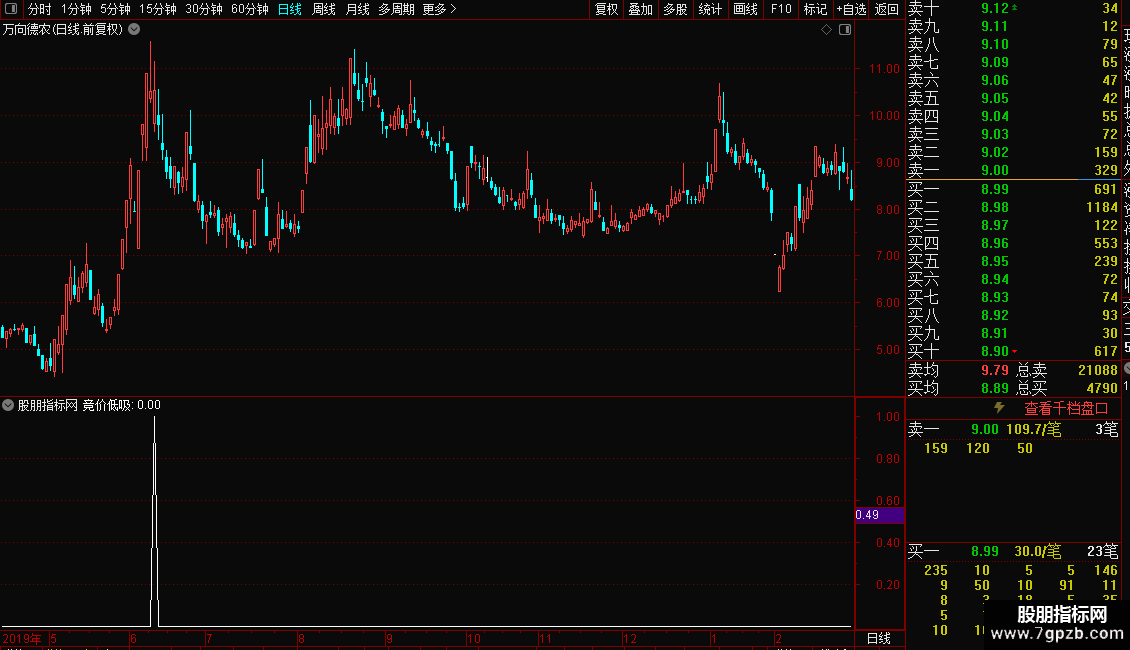Click the 买一 8.99 30.0/笔 detail header
The width and height of the screenshot is (1130, 650).
tap(1013, 551)
